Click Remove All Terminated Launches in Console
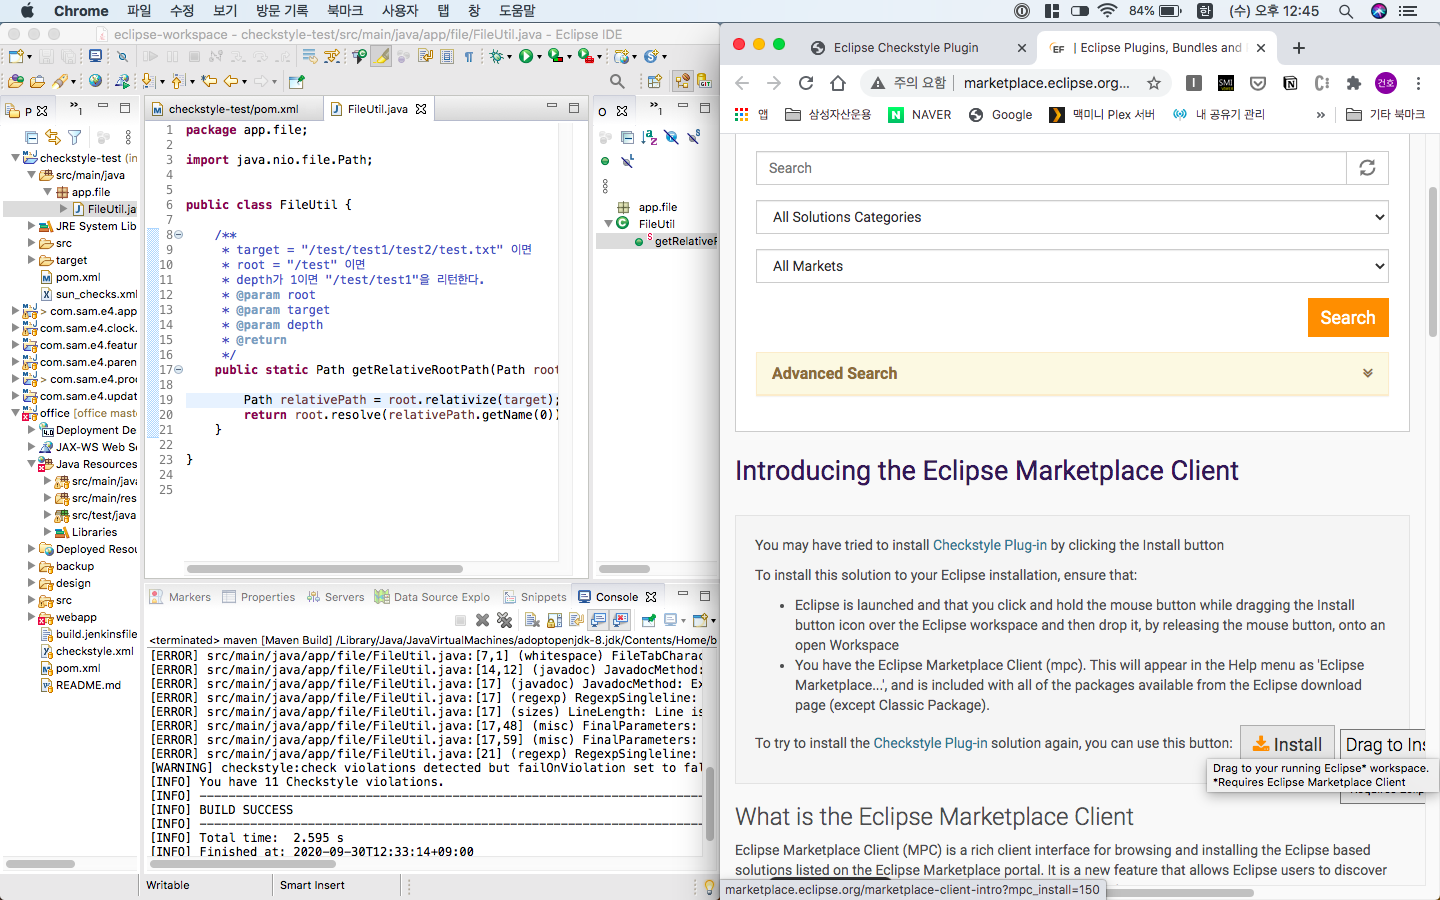The height and width of the screenshot is (900, 1440). (x=504, y=620)
